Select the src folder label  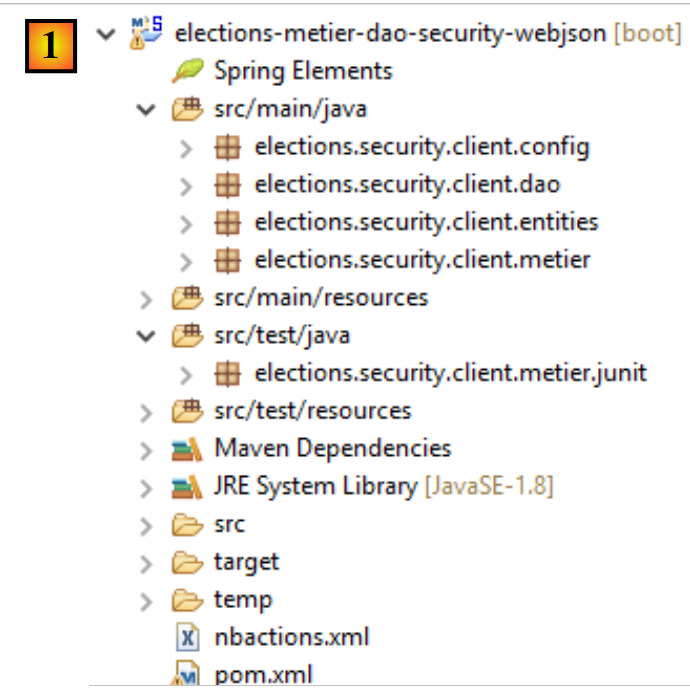(229, 524)
